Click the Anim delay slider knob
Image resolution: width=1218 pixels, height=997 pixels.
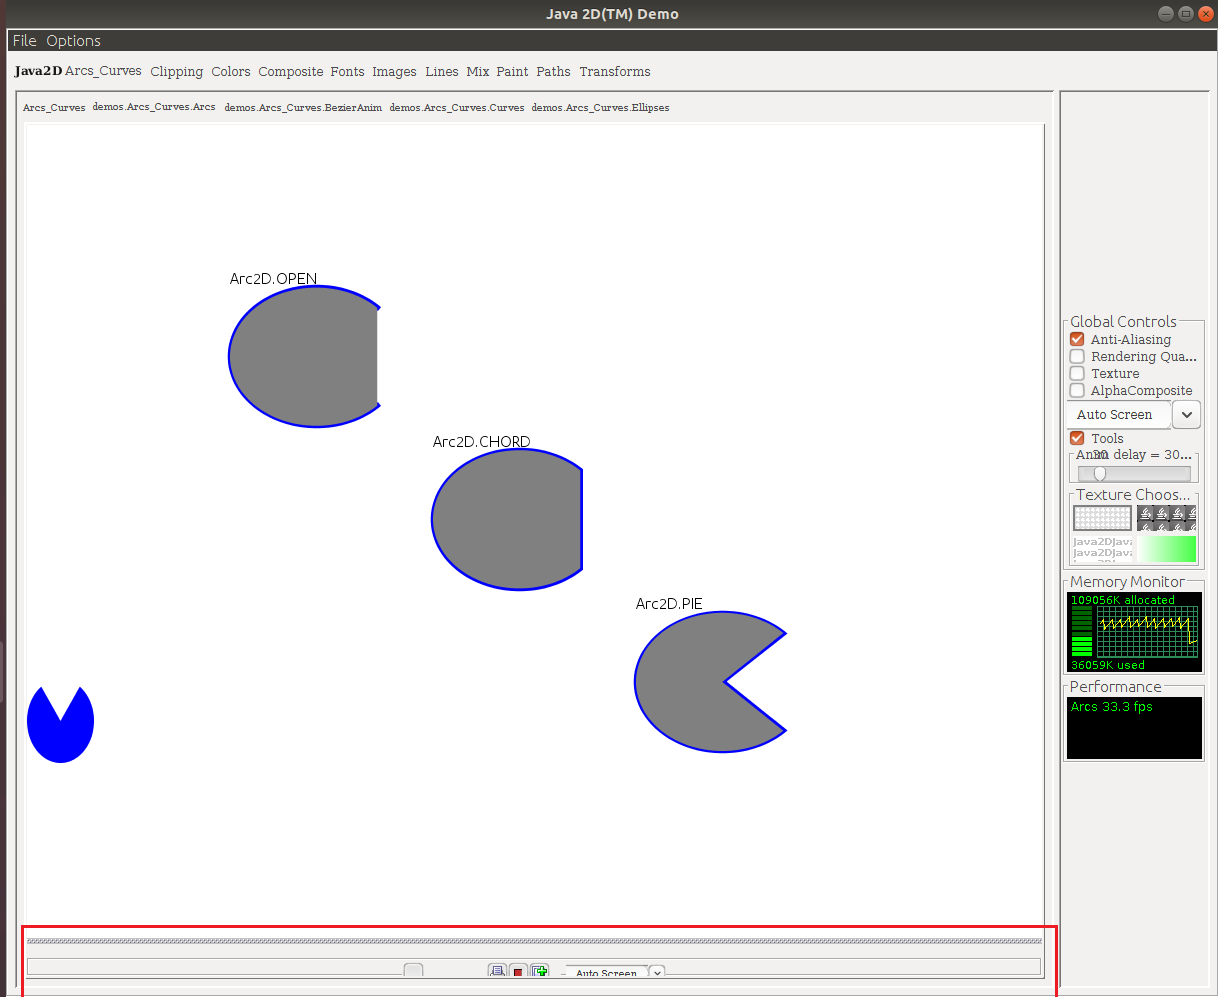(x=1100, y=473)
